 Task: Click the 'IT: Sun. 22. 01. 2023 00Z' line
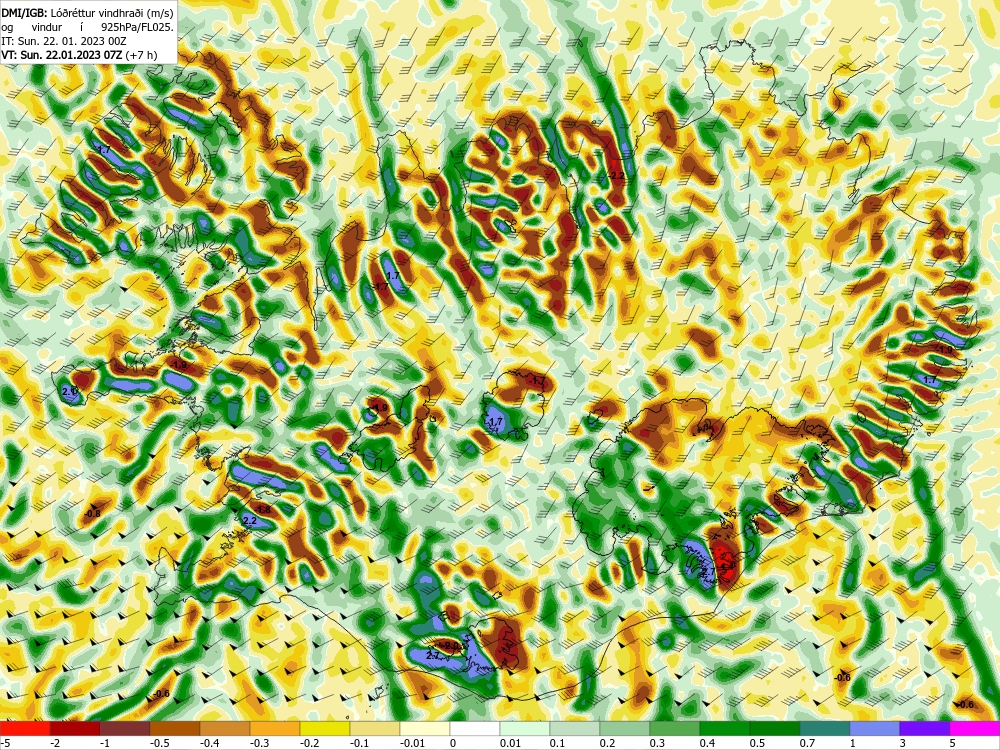pos(64,41)
